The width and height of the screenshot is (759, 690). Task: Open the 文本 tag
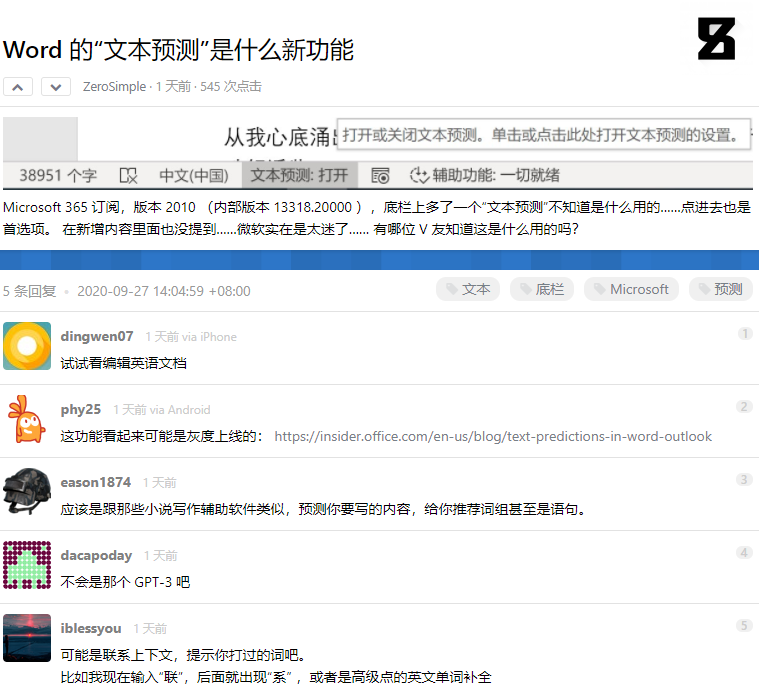[468, 290]
